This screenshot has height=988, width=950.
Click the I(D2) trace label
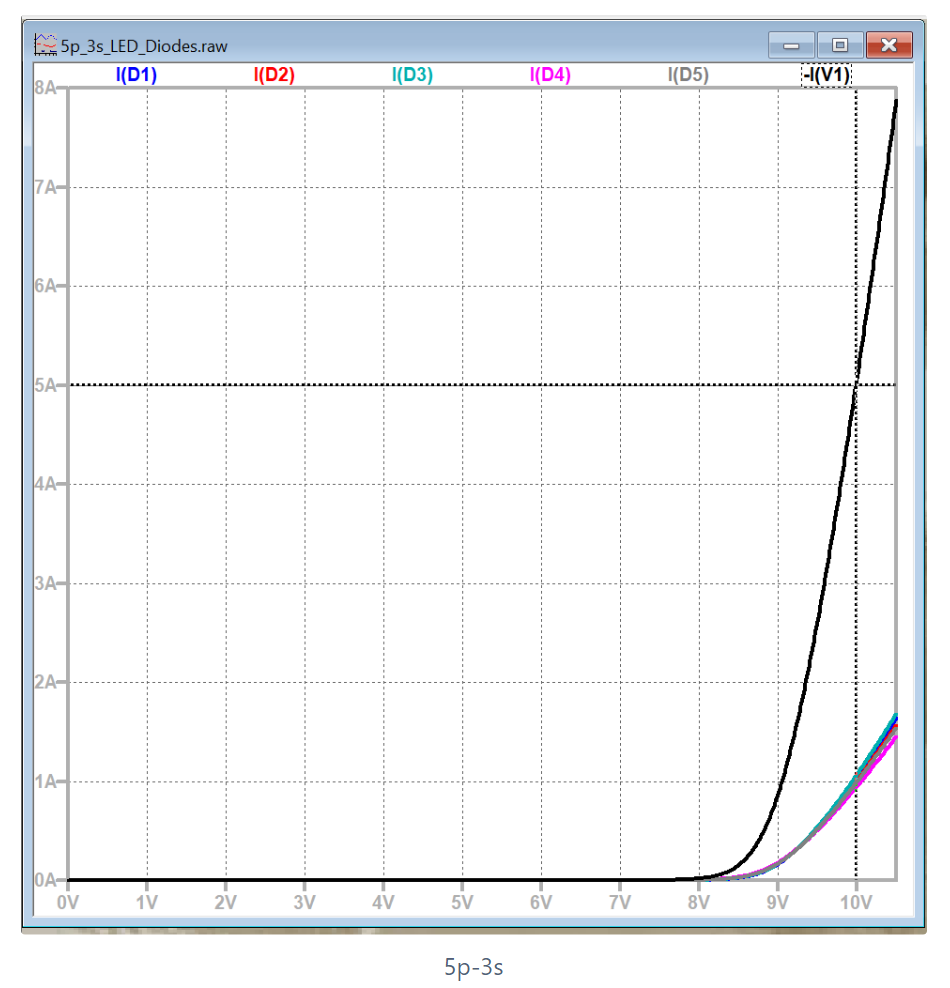pos(274,75)
